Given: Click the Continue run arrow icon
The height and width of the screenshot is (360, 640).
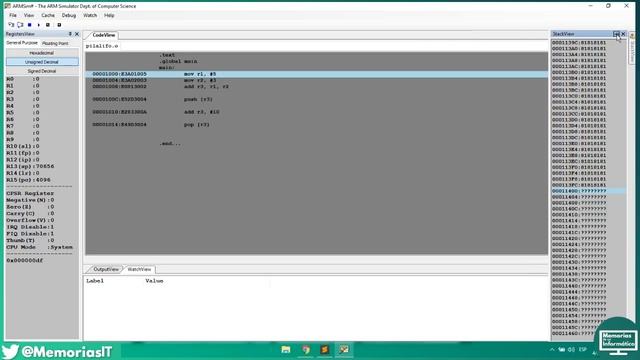Looking at the screenshot, I should (x=39, y=25).
